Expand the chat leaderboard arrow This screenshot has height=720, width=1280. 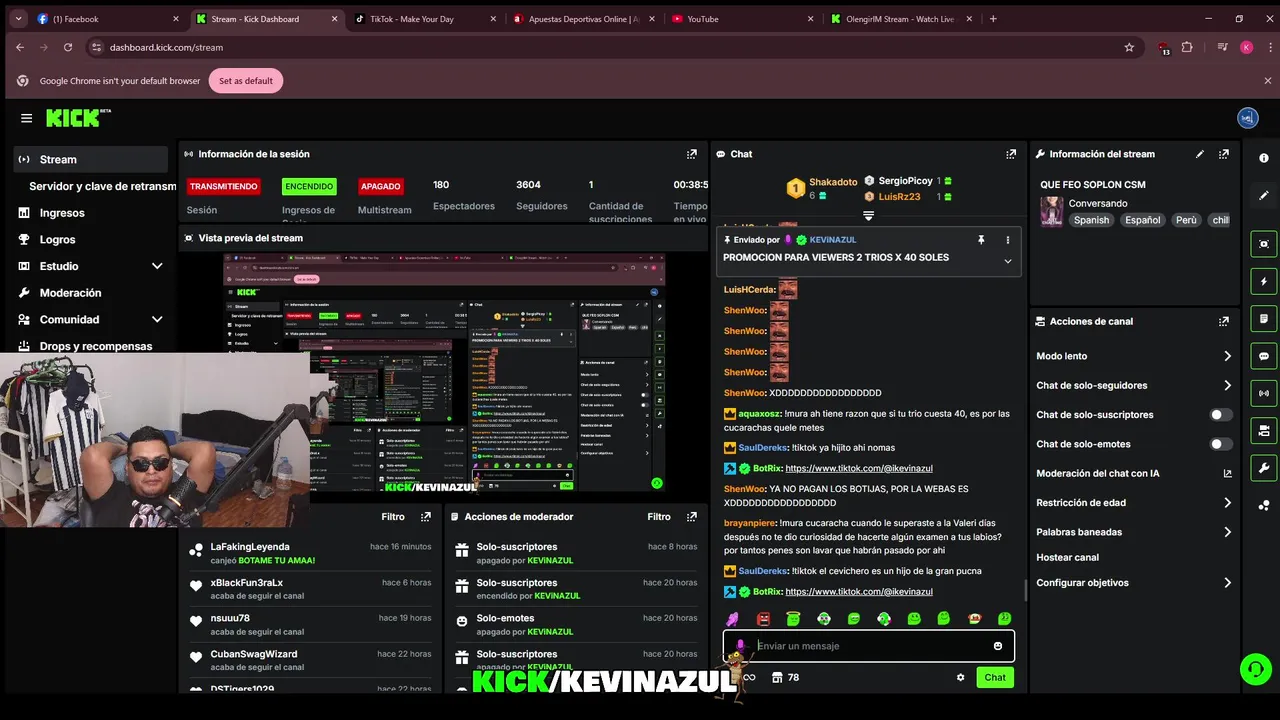click(x=868, y=215)
